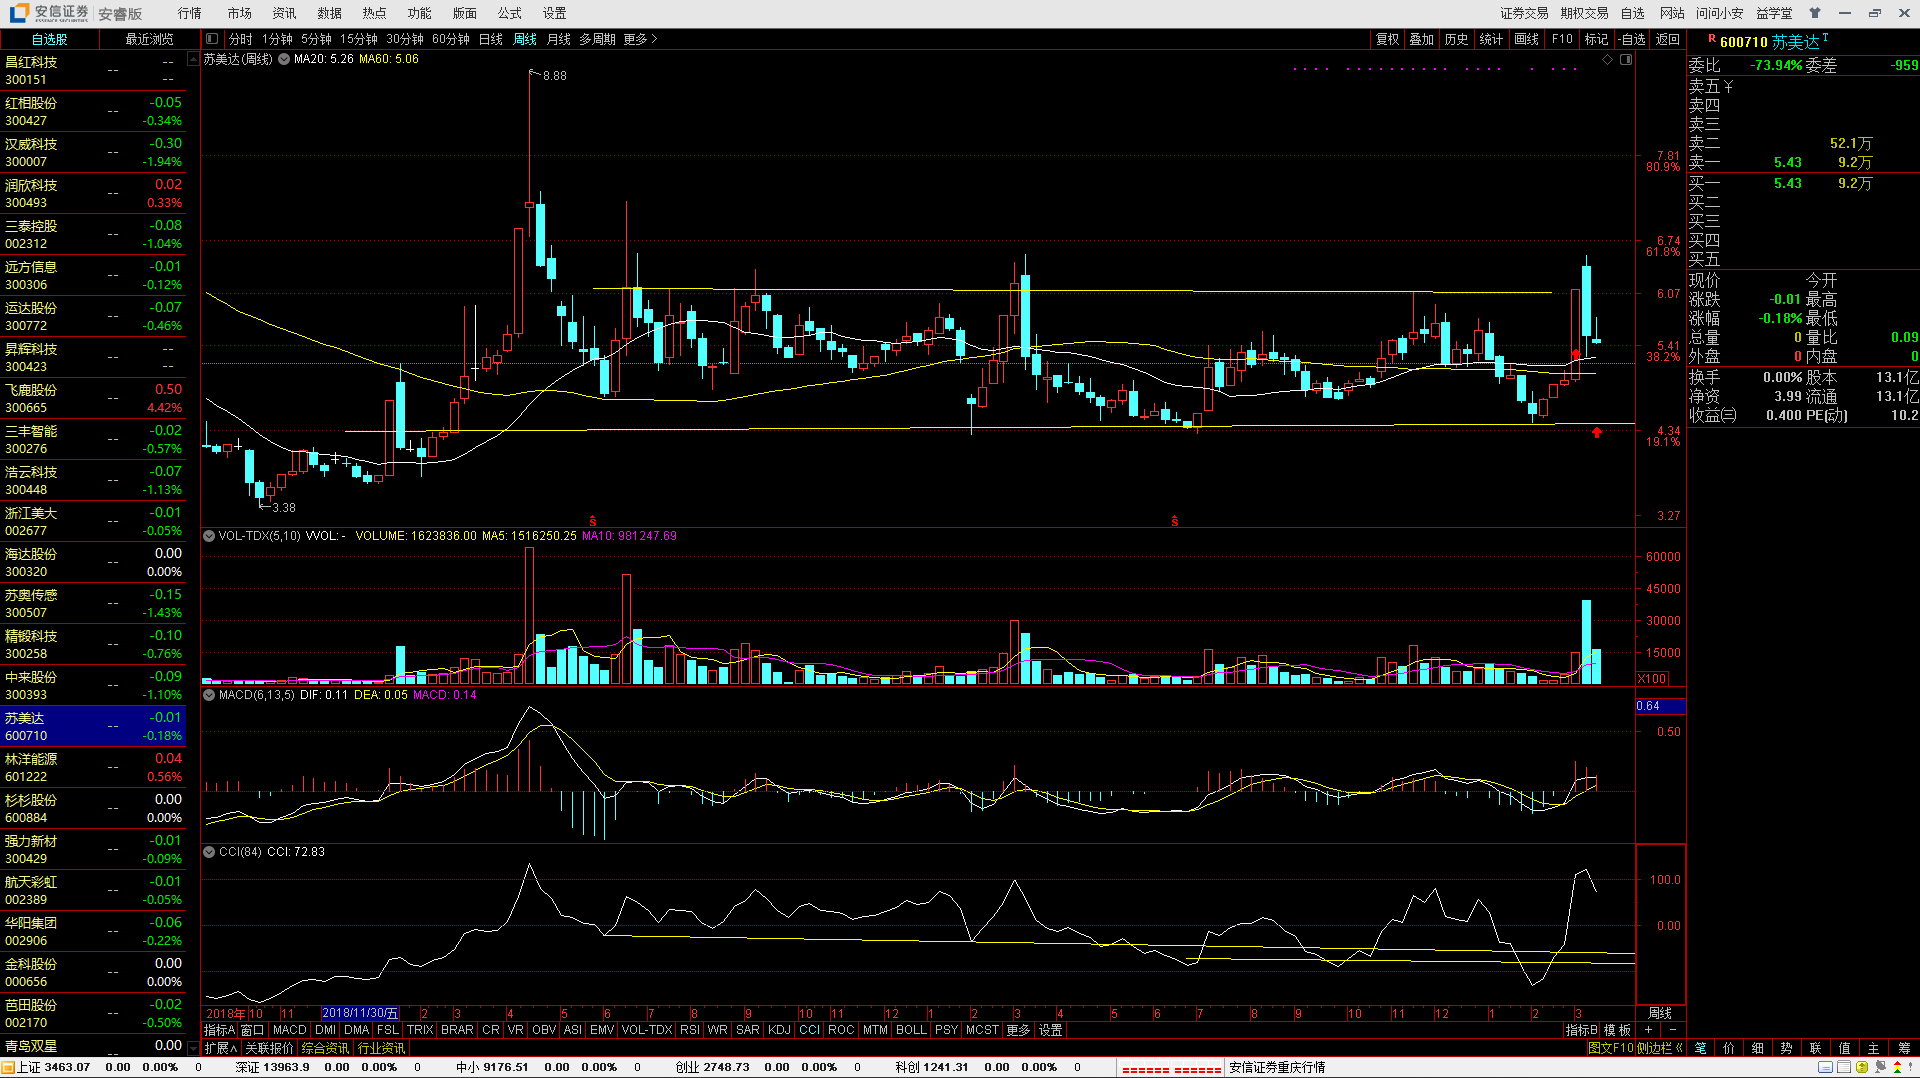This screenshot has height=1078, width=1920.
Task: Click the red-green arrows icon in status bar
Action: [1898, 1068]
